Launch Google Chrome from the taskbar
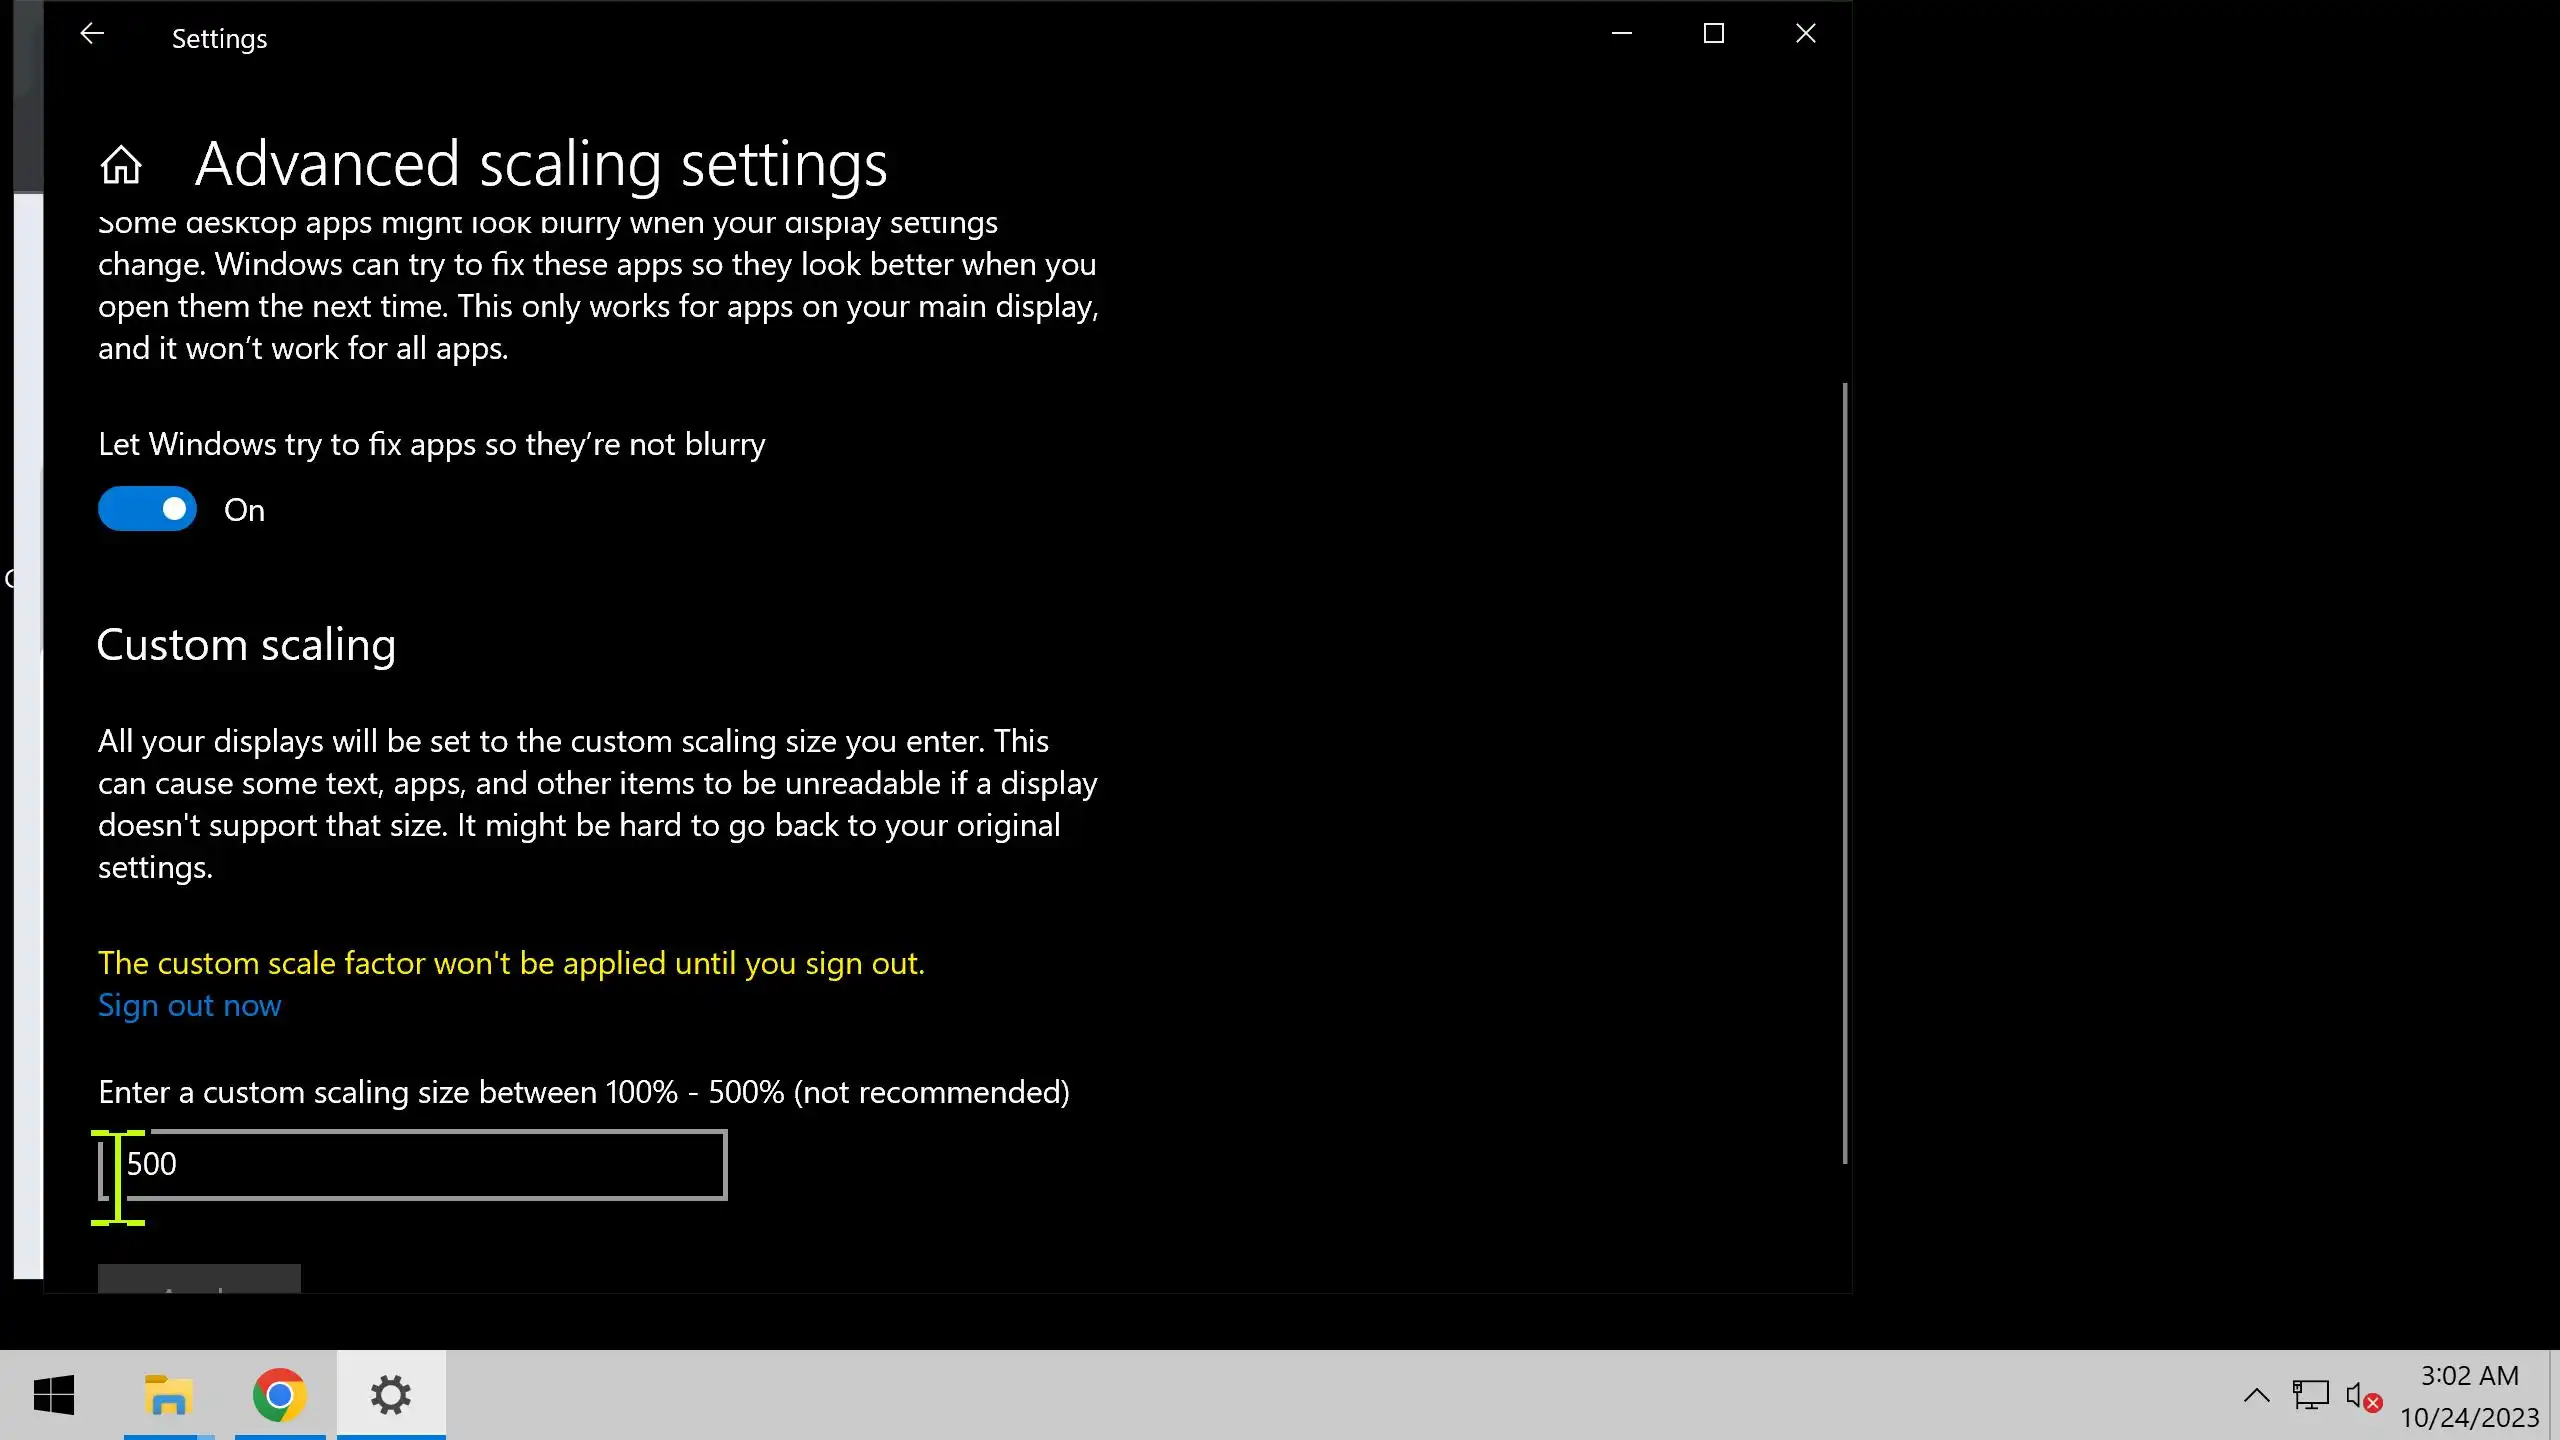2560x1440 pixels. tap(280, 1395)
